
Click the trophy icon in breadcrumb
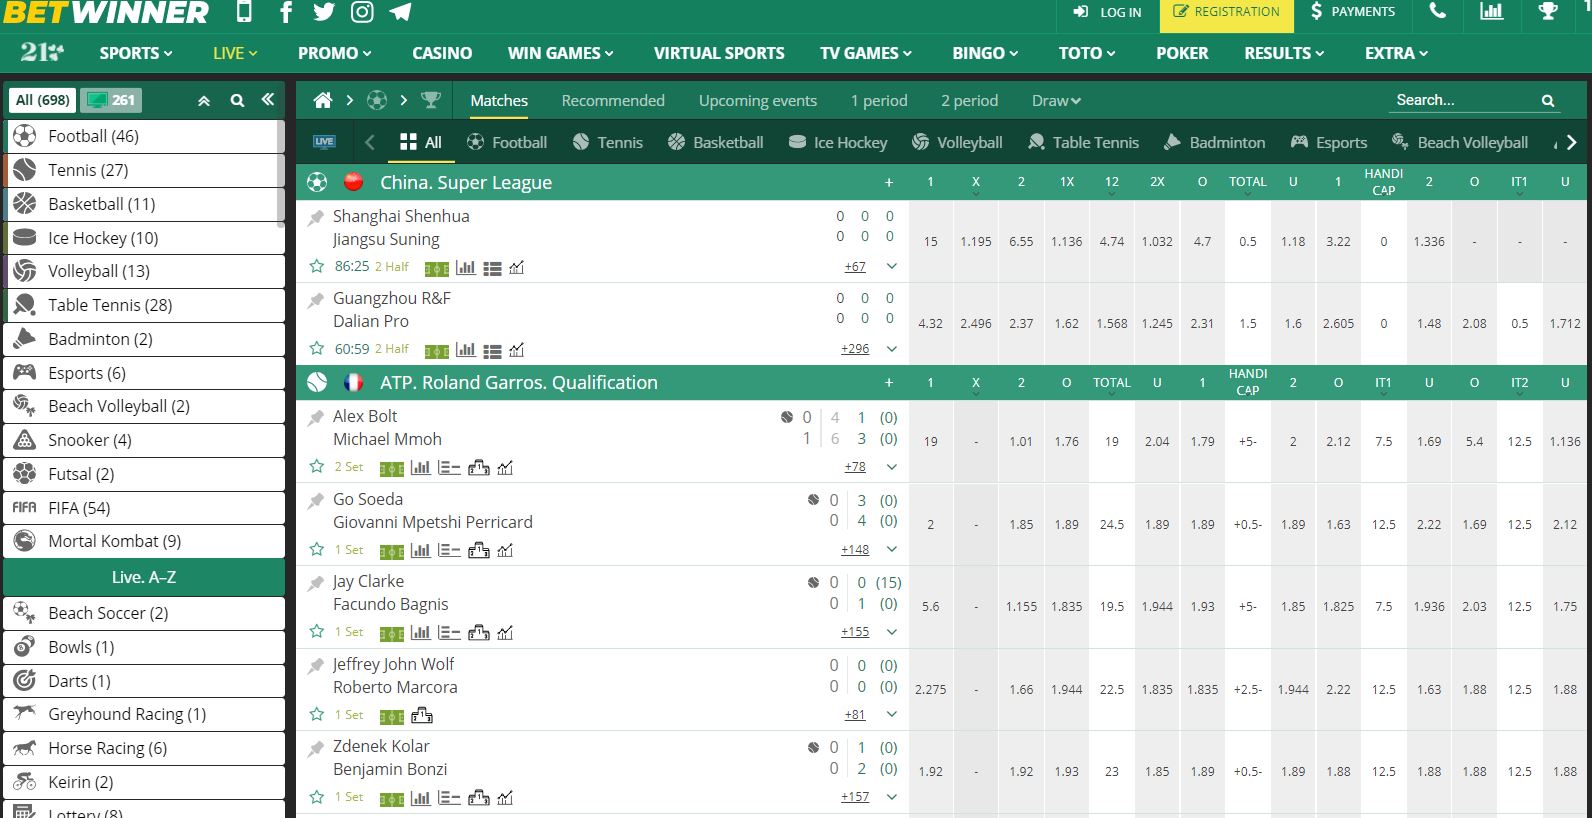pyautogui.click(x=431, y=100)
